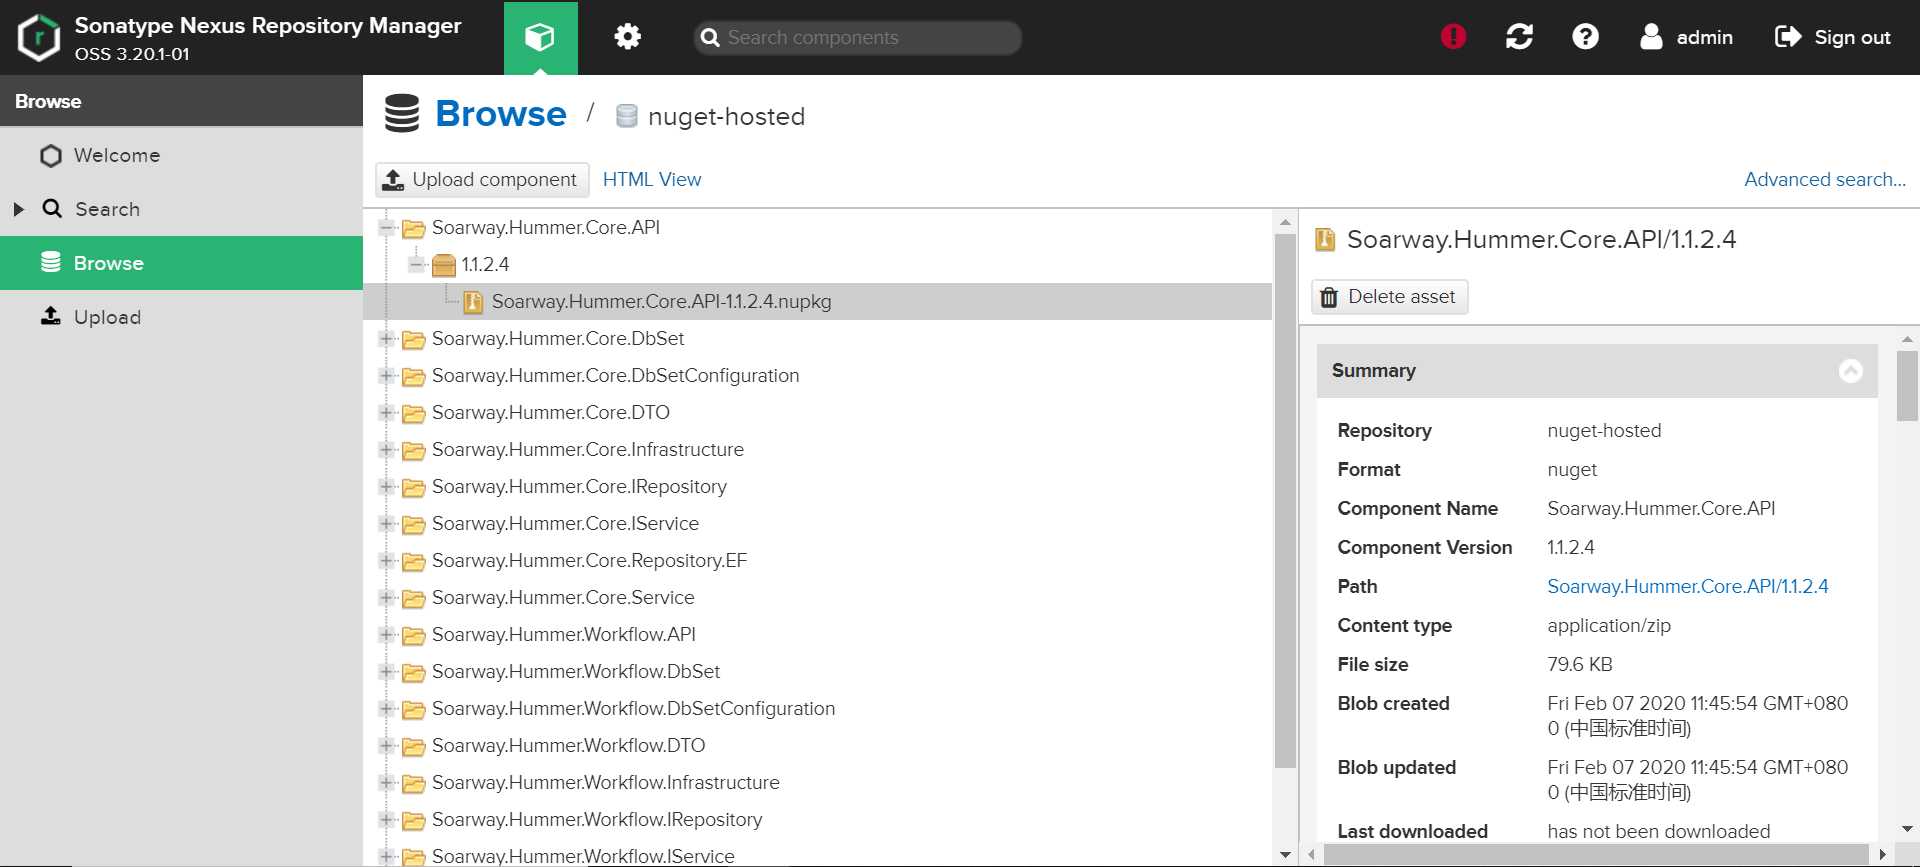Viewport: 1920px width, 867px height.
Task: Select Soarway.Hummer.Workflow.DbSet tree item
Action: pos(576,672)
